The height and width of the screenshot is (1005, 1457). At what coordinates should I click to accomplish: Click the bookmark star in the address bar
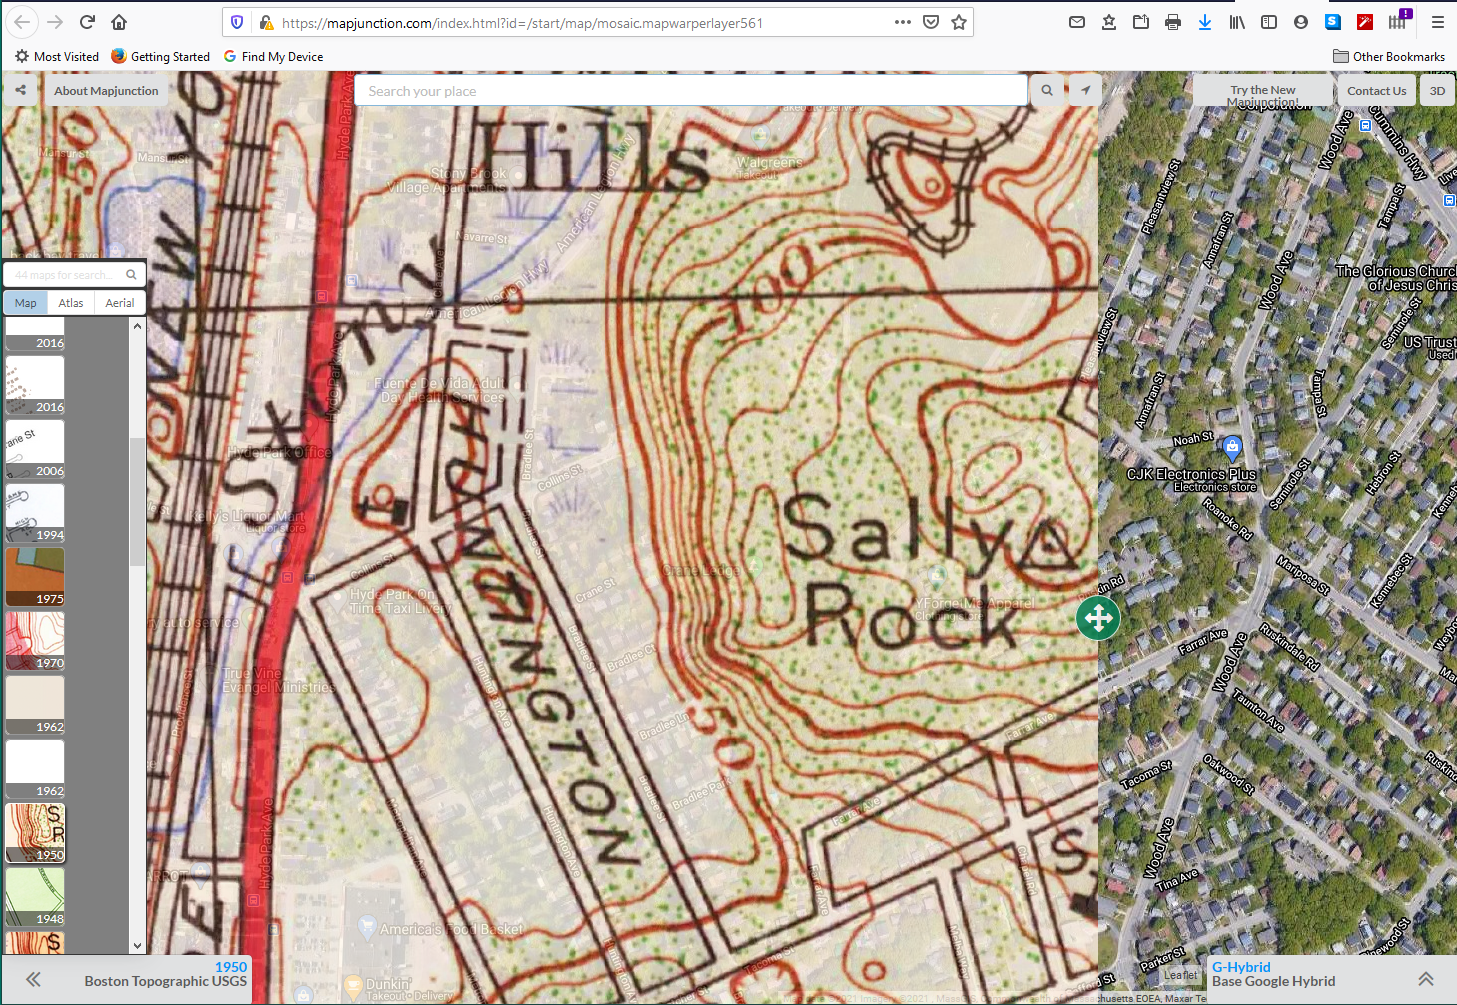959,22
